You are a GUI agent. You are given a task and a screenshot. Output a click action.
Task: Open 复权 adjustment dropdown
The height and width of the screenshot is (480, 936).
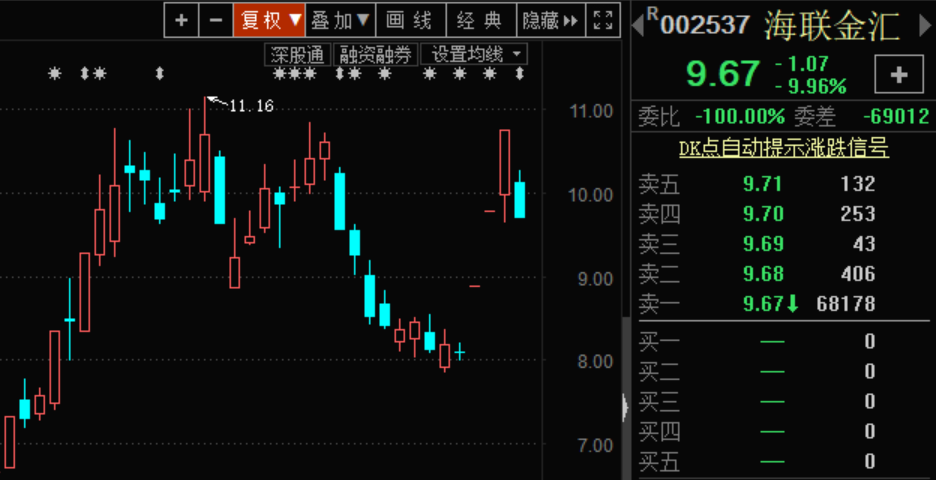(x=269, y=20)
